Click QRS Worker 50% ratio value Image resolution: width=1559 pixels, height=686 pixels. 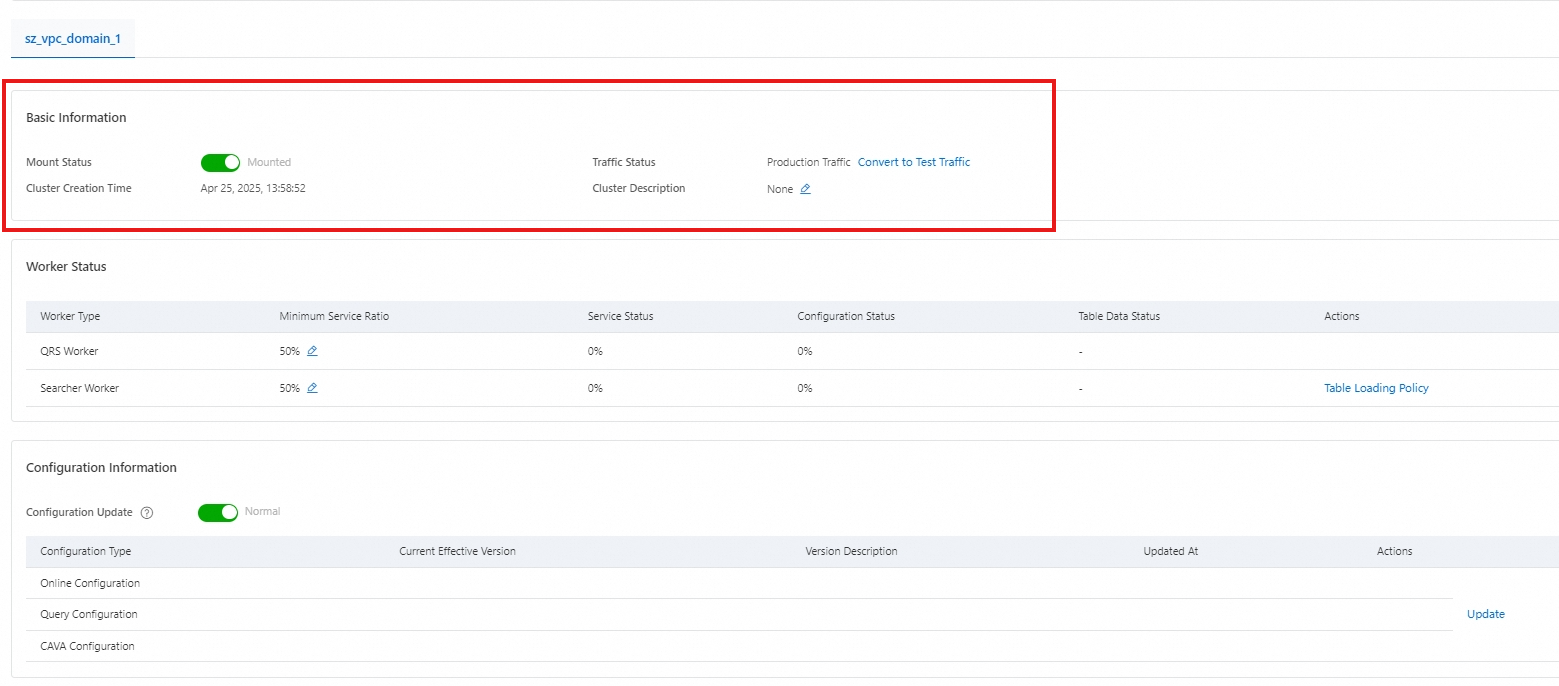290,351
